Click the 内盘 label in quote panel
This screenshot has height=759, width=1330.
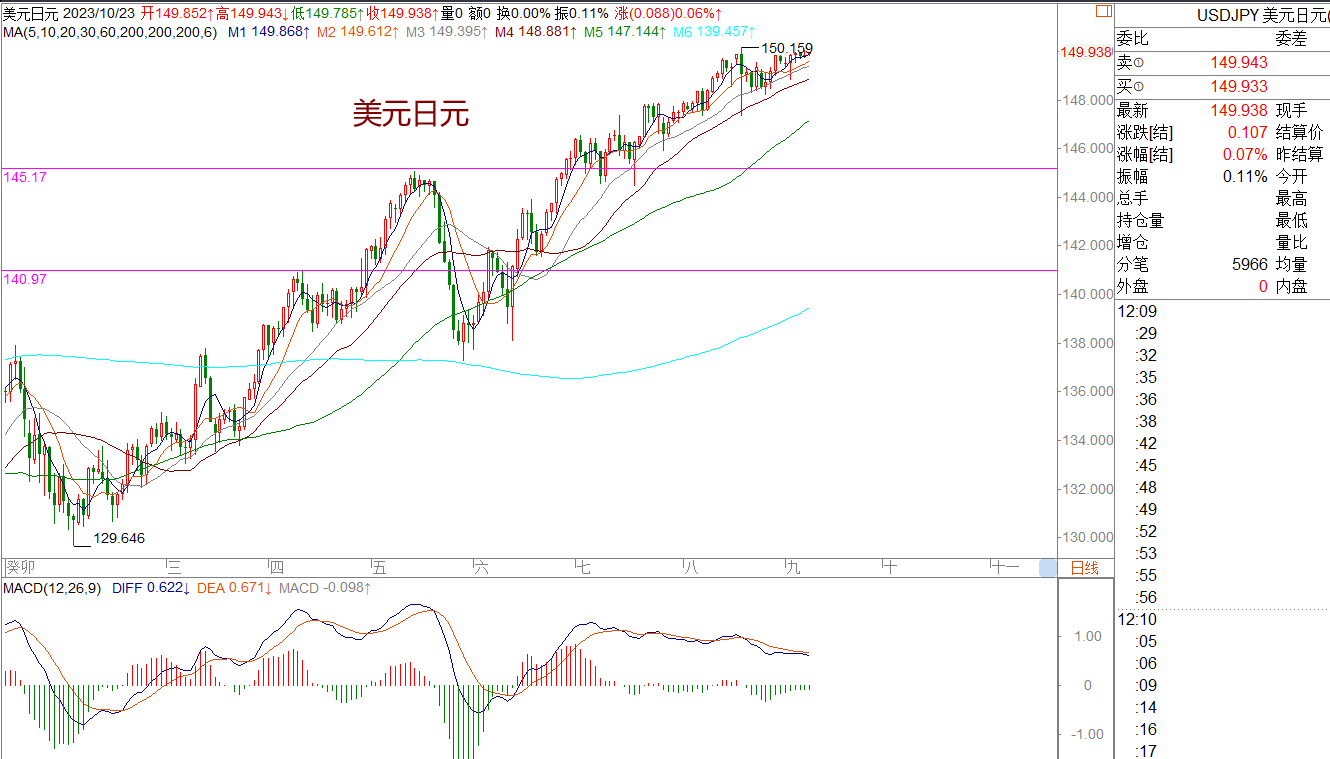click(1291, 286)
